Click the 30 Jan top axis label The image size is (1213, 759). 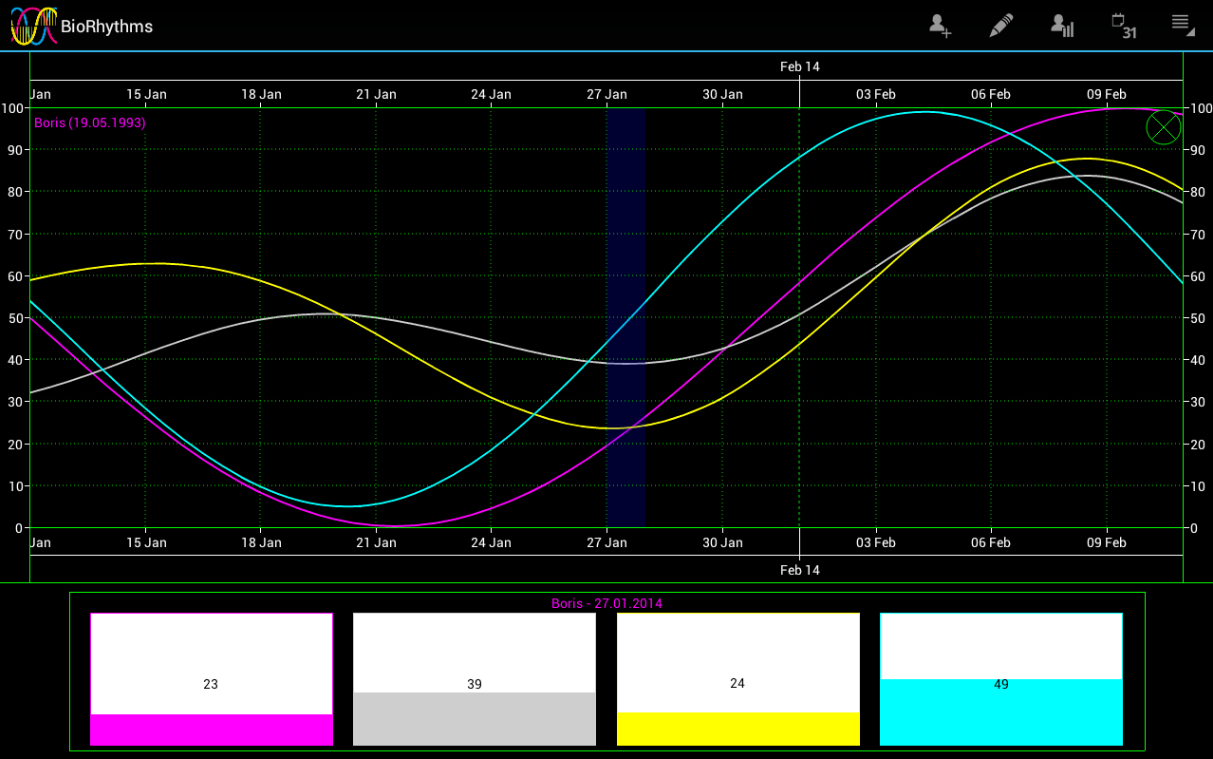[722, 94]
